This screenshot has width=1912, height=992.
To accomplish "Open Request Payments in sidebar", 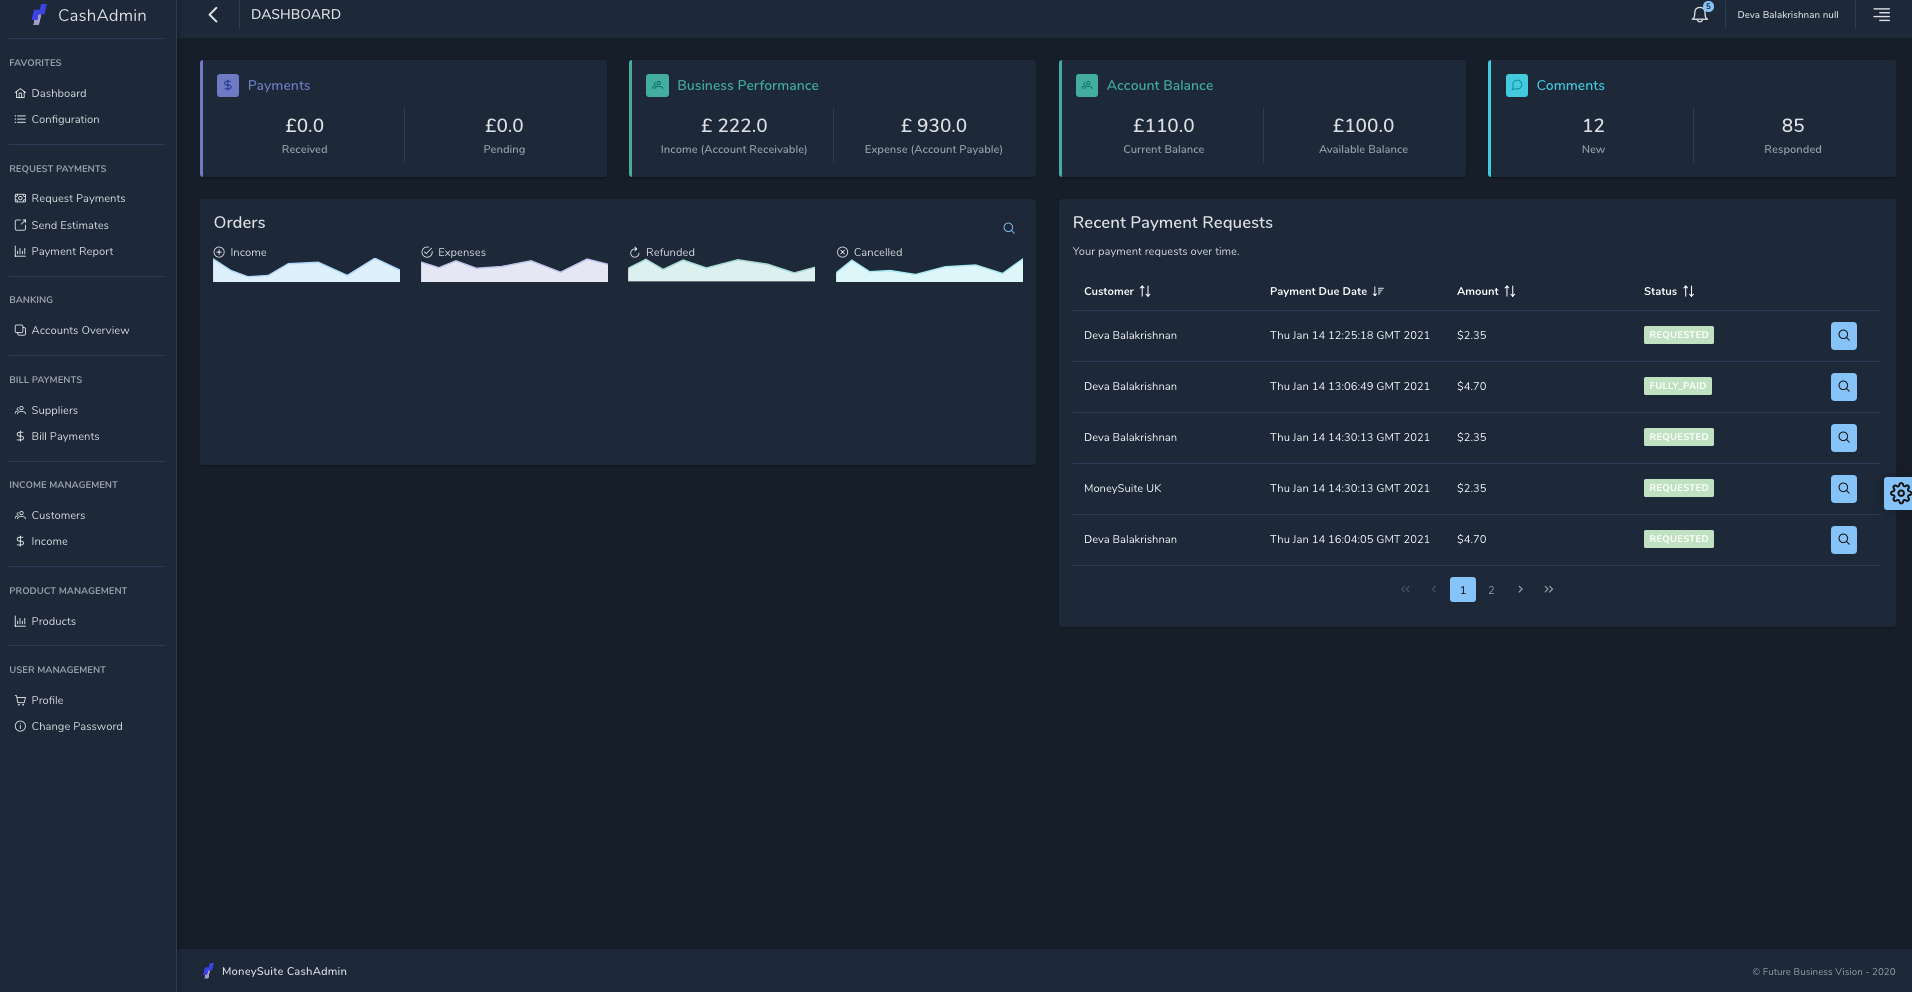I will pyautogui.click(x=78, y=199).
